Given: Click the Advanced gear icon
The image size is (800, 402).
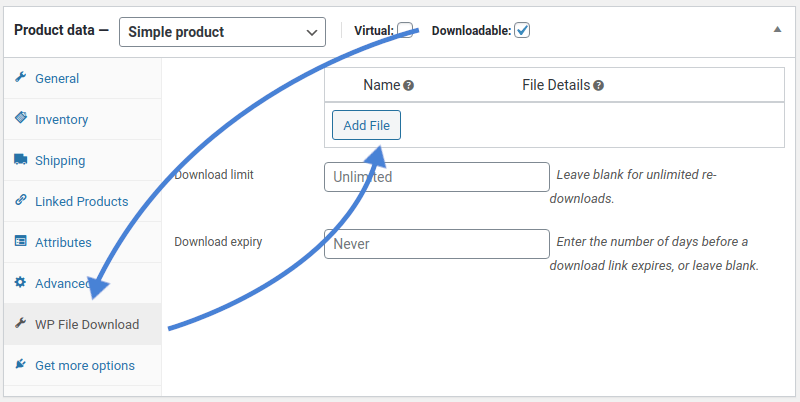Looking at the screenshot, I should (20, 283).
